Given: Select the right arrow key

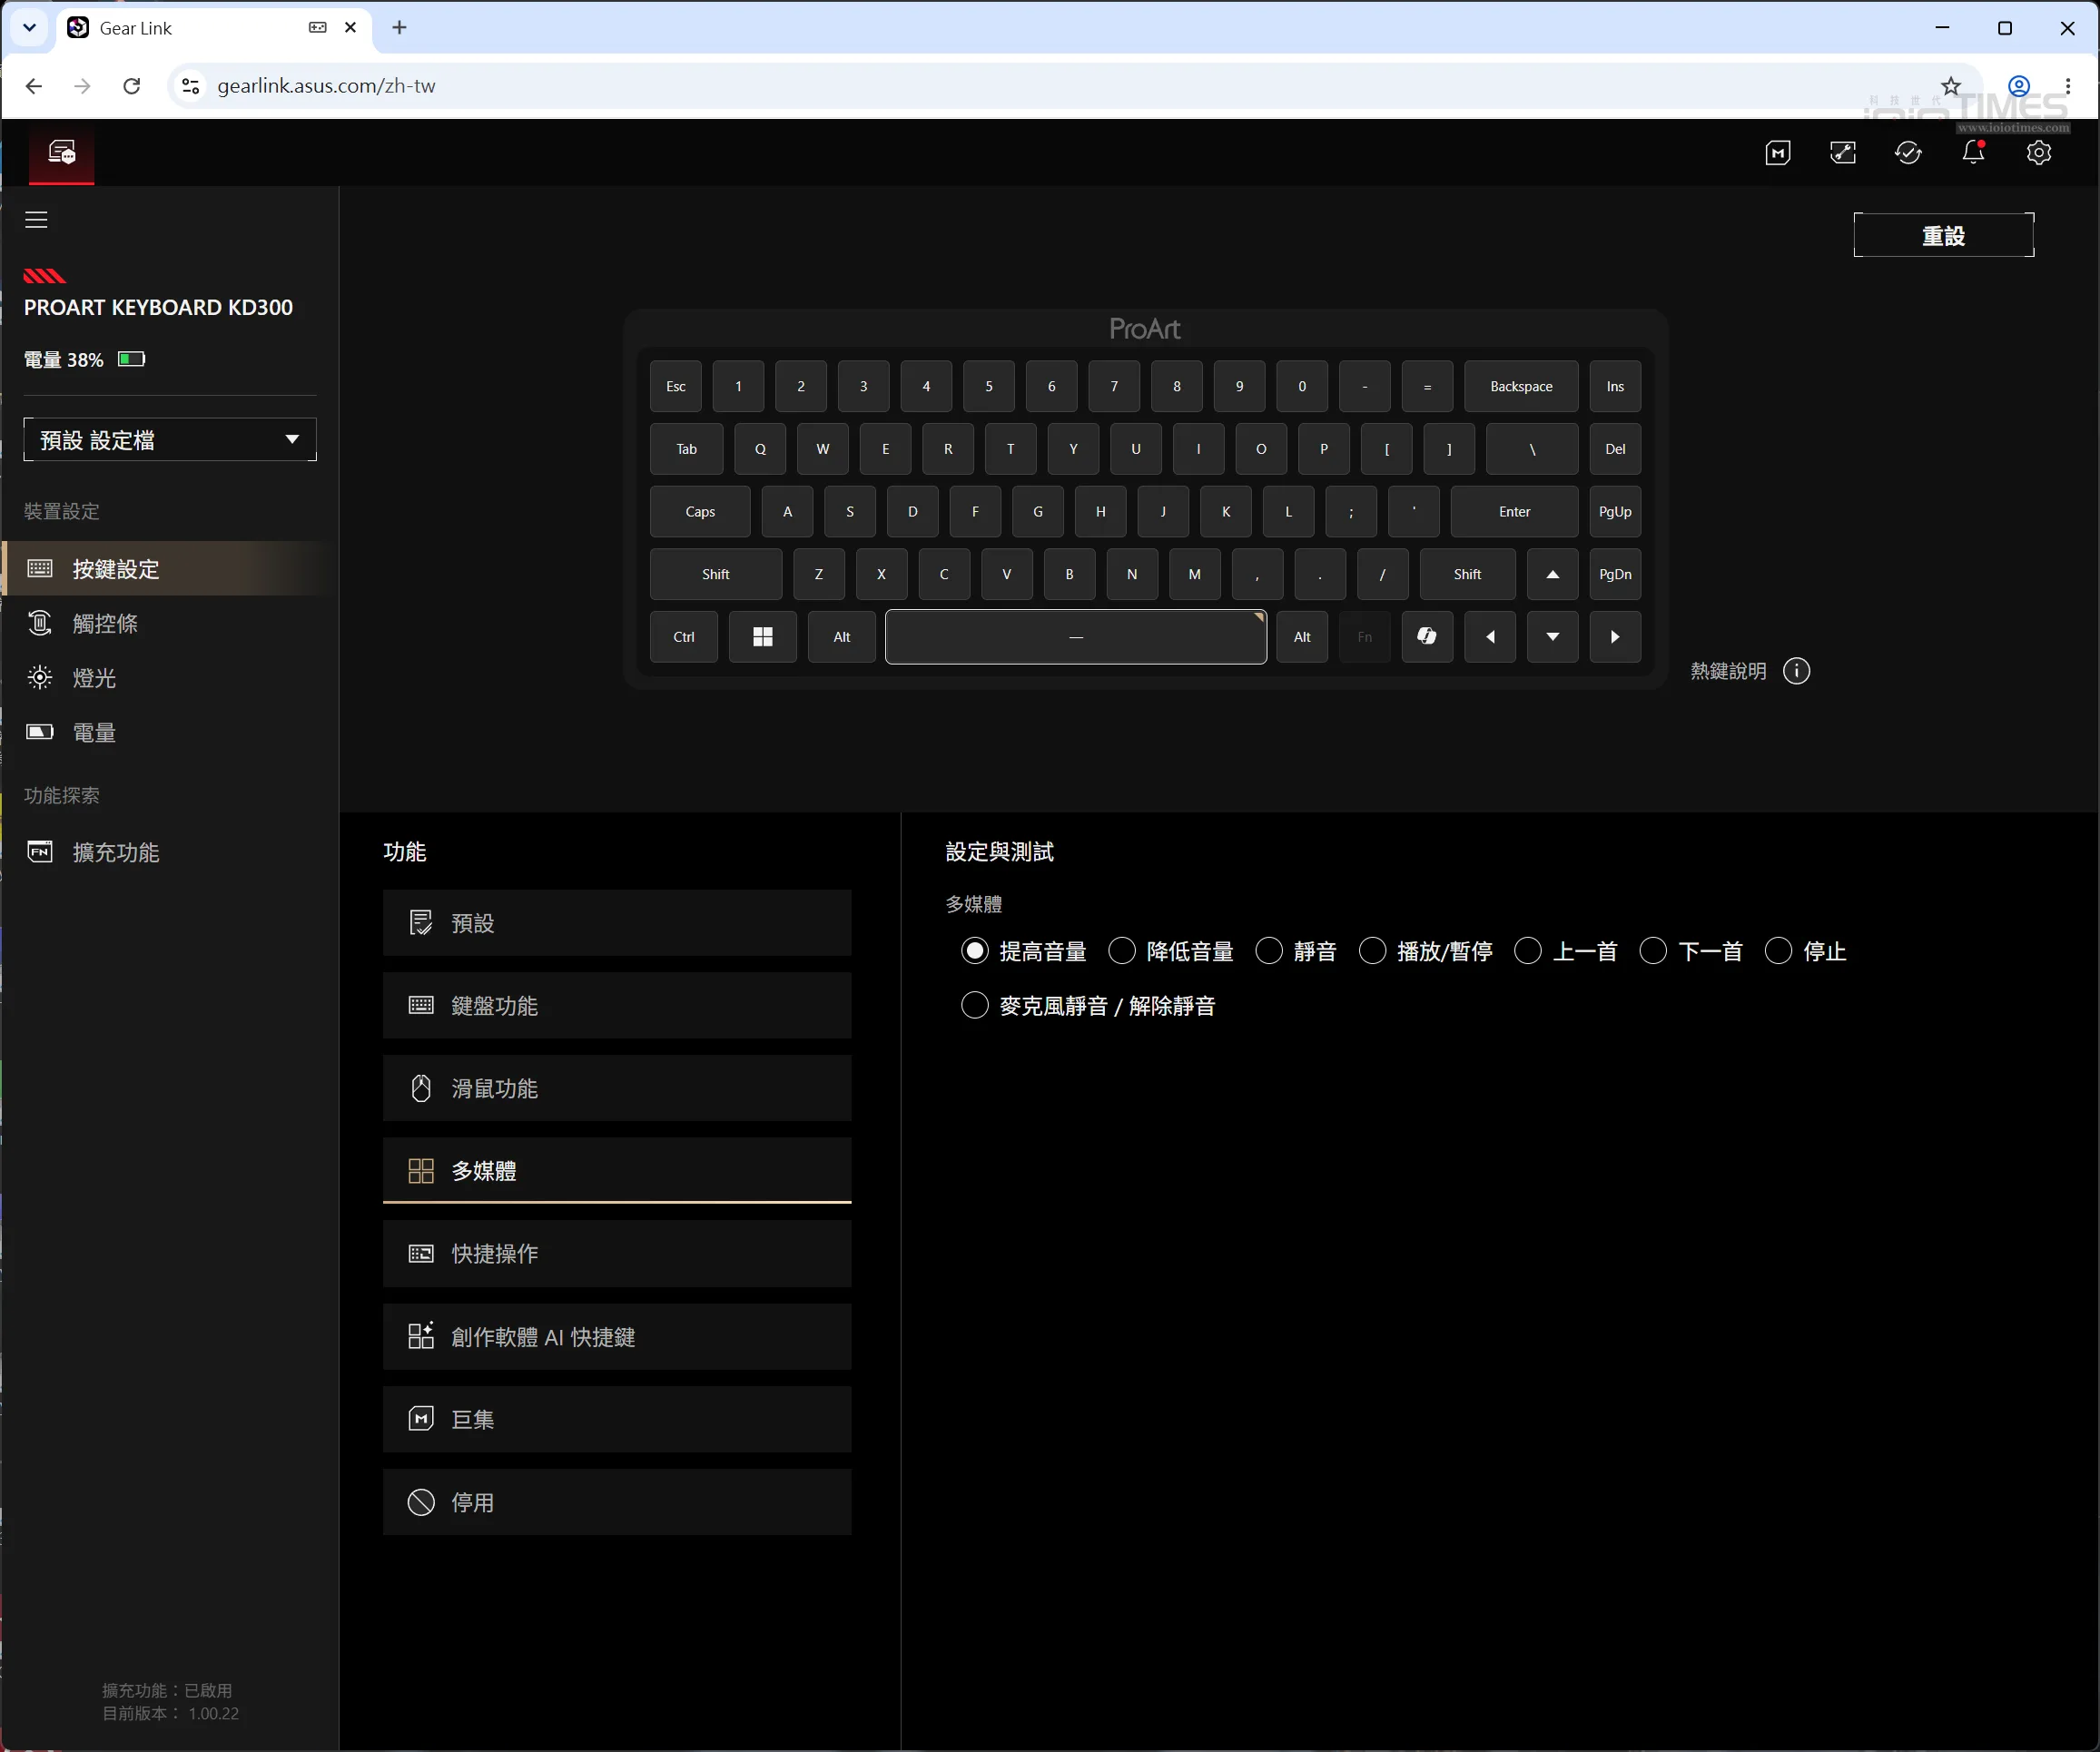Looking at the screenshot, I should [x=1615, y=637].
